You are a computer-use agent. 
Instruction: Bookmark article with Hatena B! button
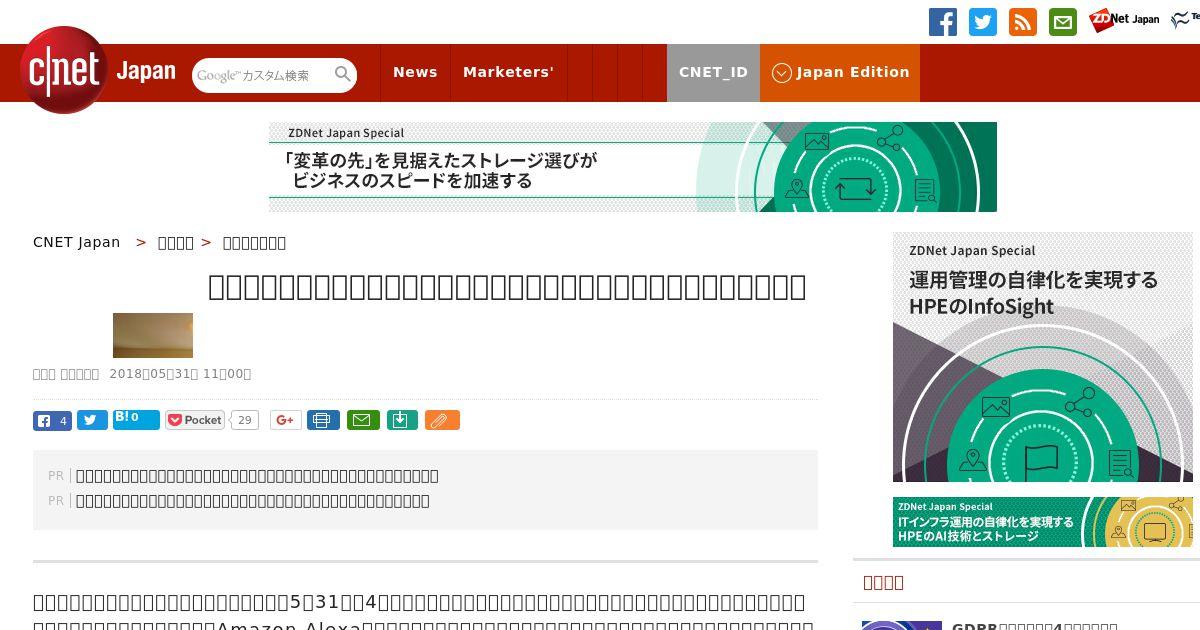(136, 420)
